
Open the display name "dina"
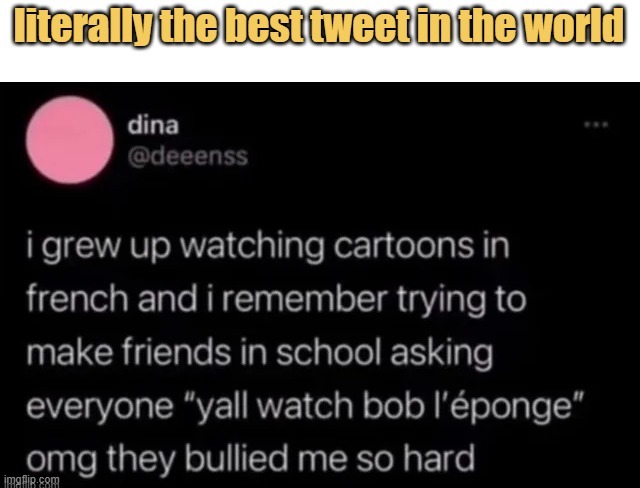coord(153,125)
